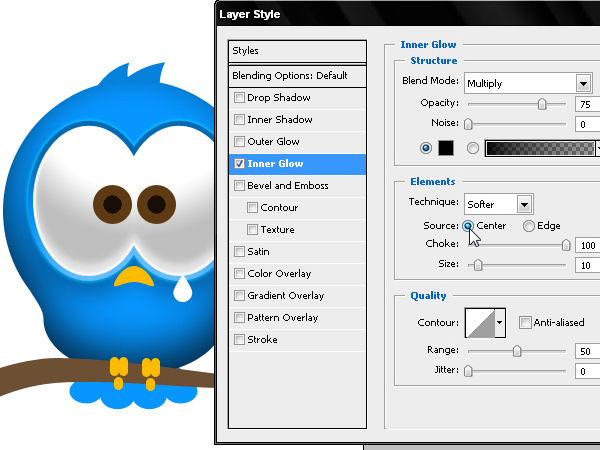This screenshot has width=600, height=450.
Task: Select the Bevel and Emboss effect row
Action: (297, 186)
